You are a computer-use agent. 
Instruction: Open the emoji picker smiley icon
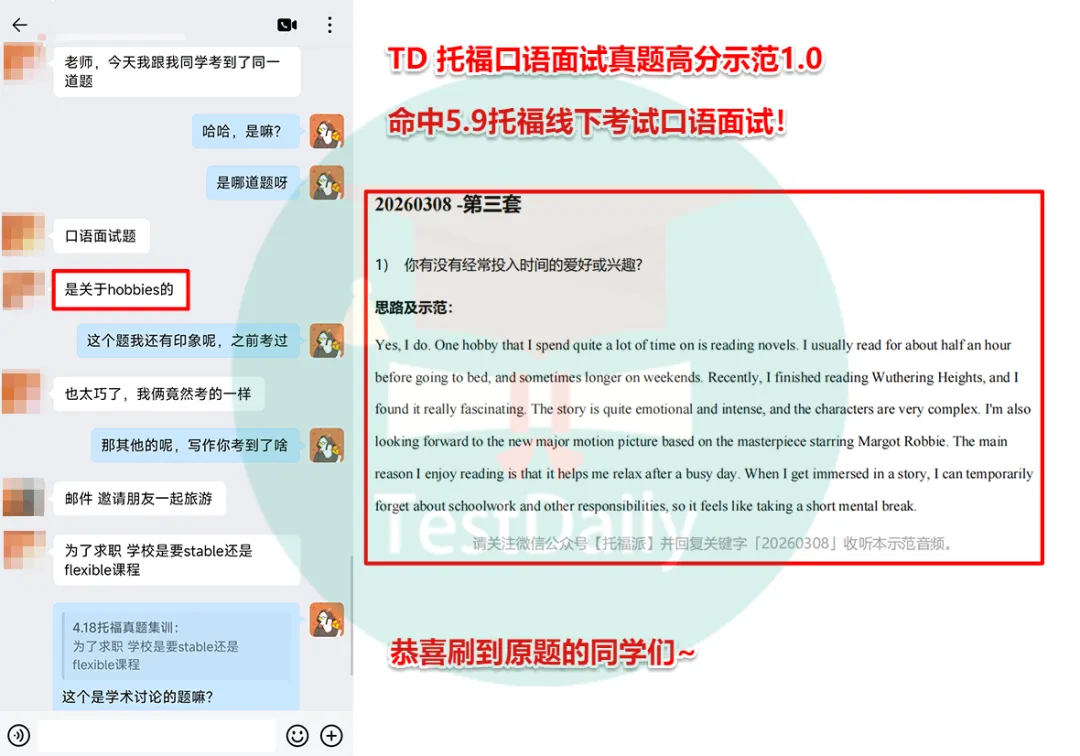pyautogui.click(x=298, y=735)
